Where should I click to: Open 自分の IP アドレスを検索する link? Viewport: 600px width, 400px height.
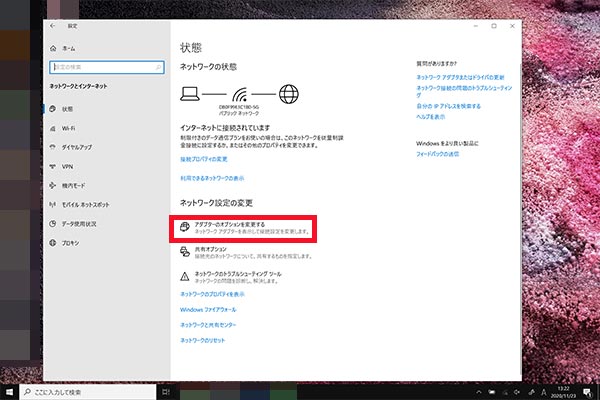point(448,106)
